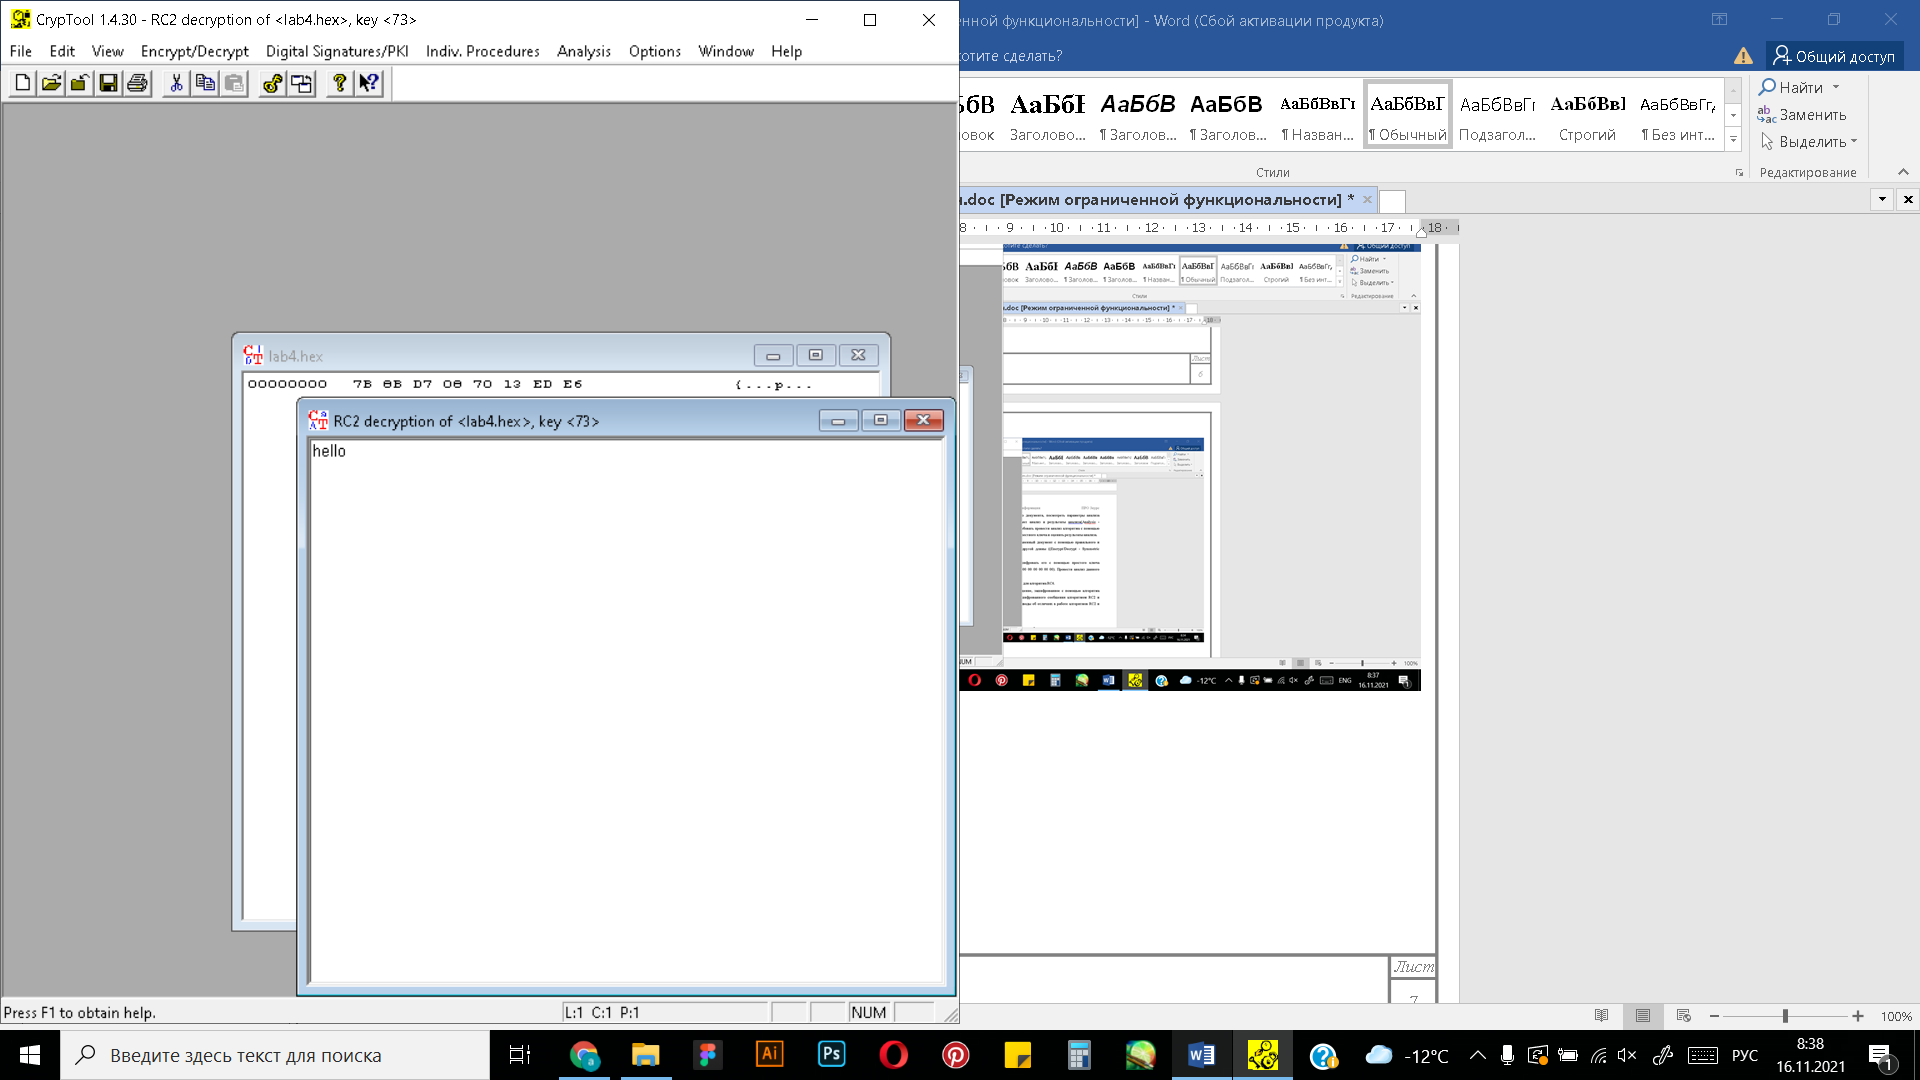Click the Close file icon in CrypTool toolbar

click(79, 83)
